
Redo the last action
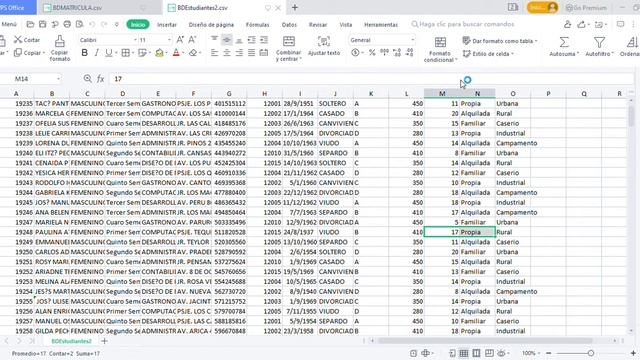[x=104, y=24]
